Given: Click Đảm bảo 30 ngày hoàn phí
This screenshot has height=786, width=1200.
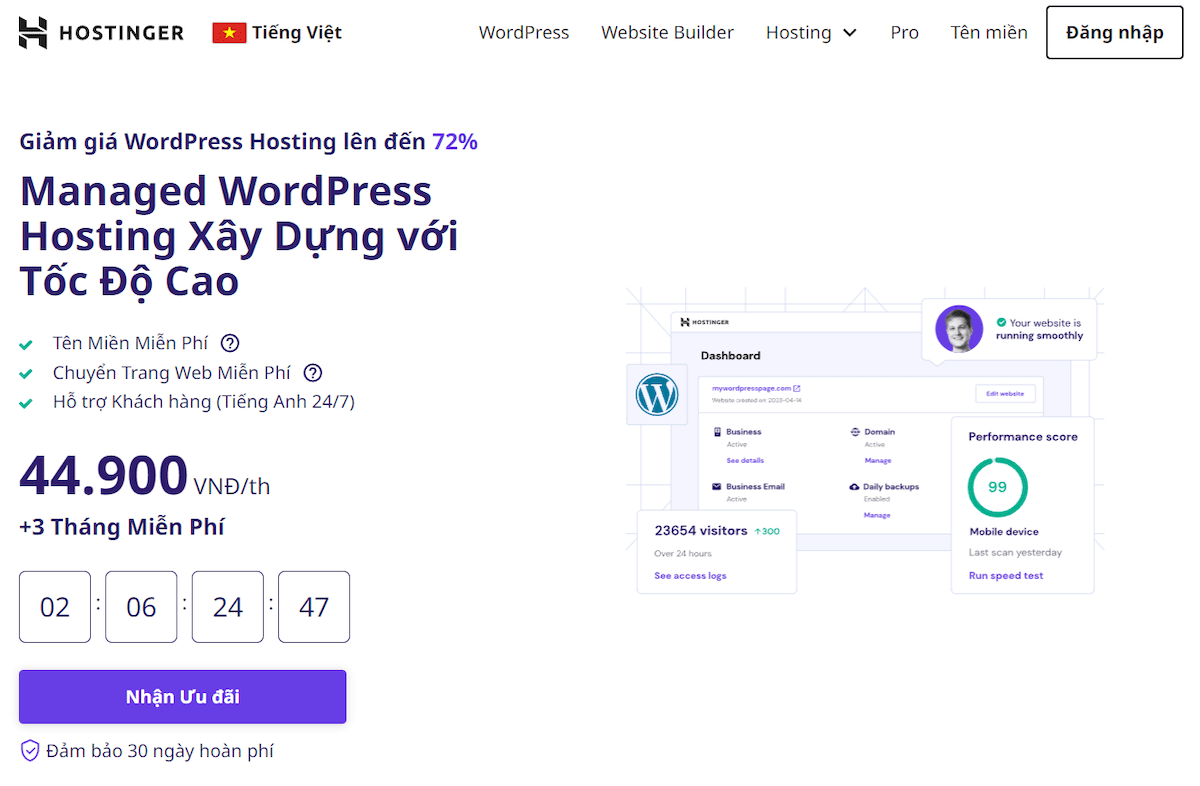Looking at the screenshot, I should click(x=160, y=751).
